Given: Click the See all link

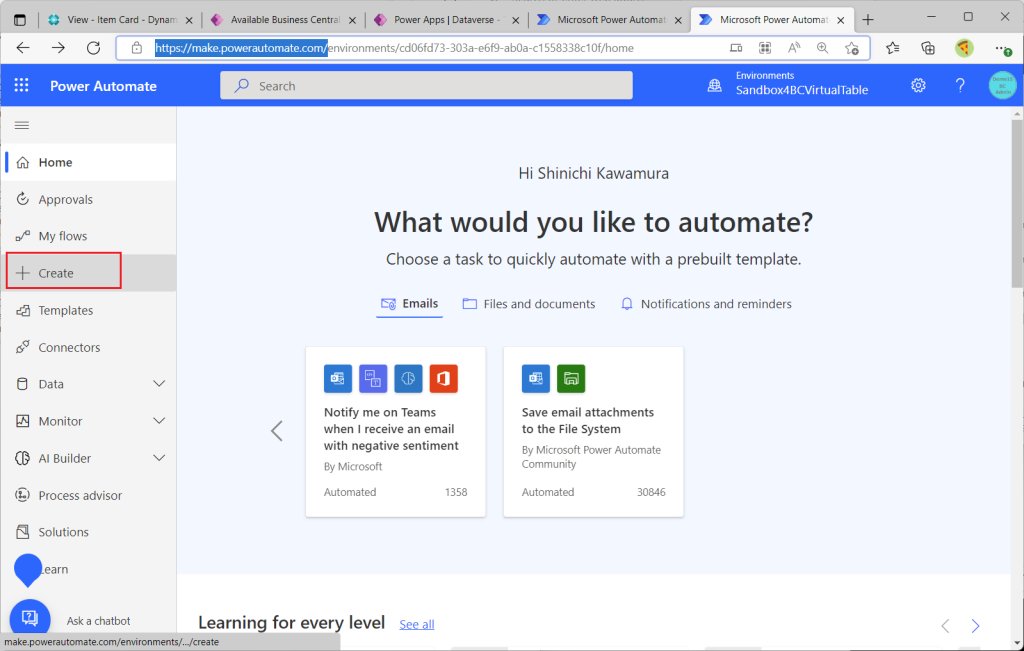Looking at the screenshot, I should (417, 624).
